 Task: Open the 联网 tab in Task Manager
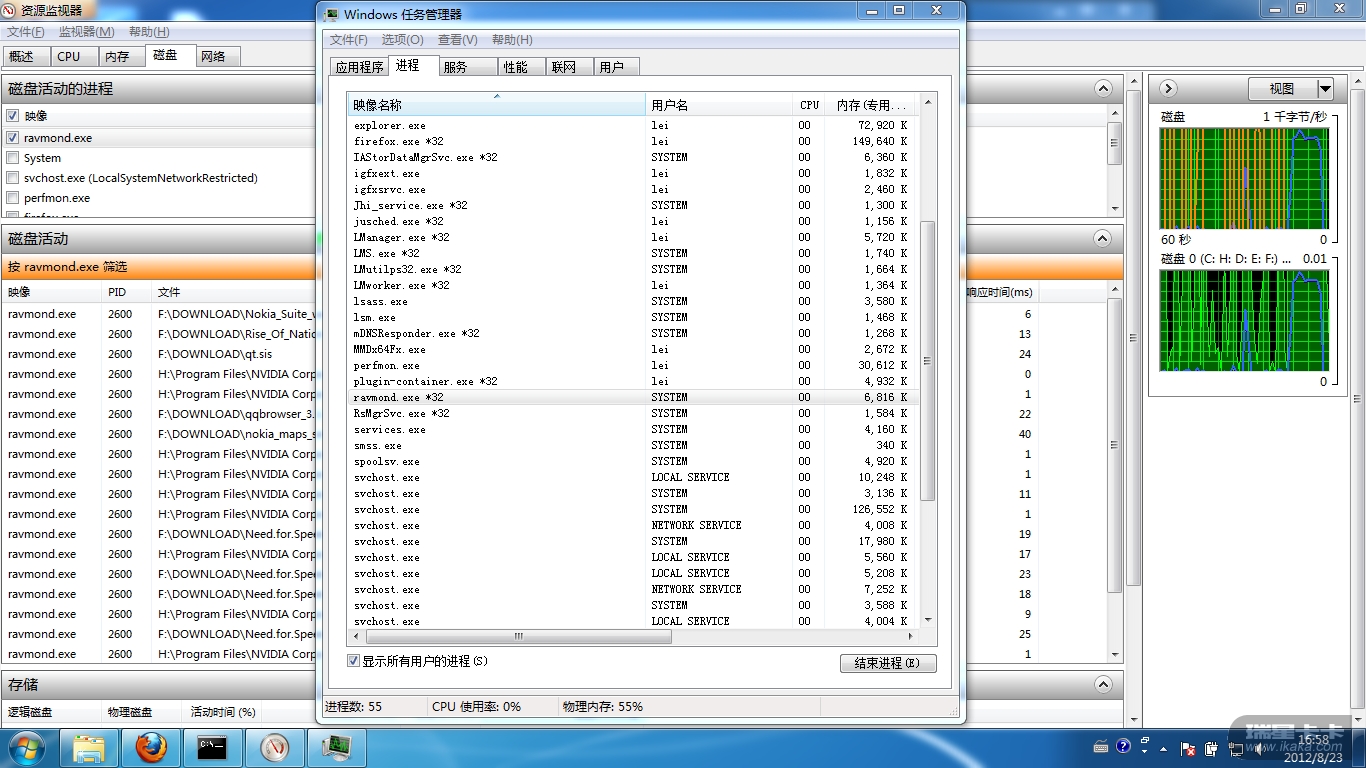click(x=570, y=67)
